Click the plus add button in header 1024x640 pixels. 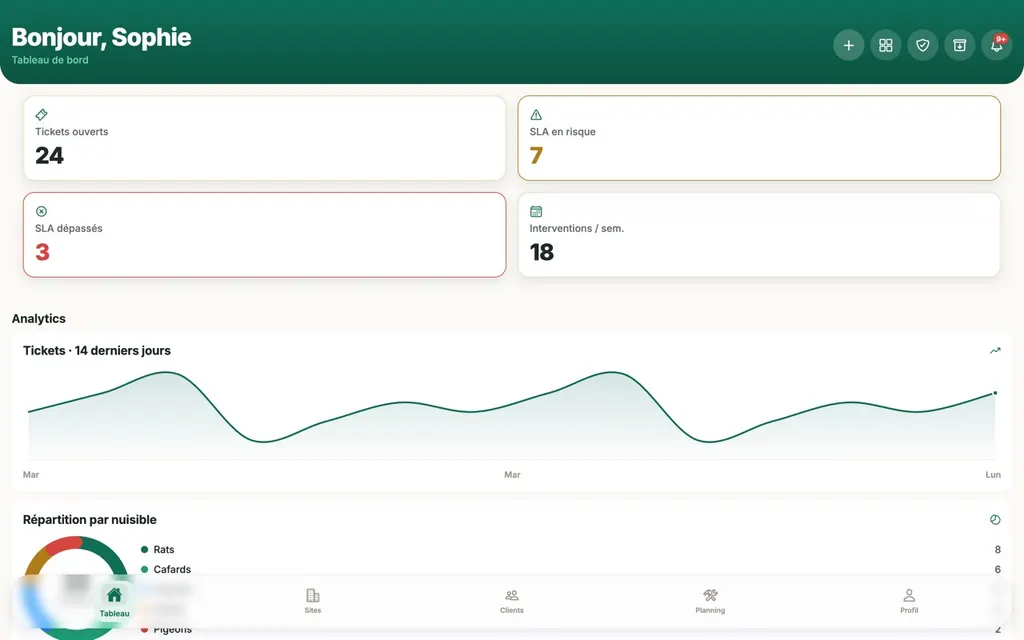click(x=848, y=45)
